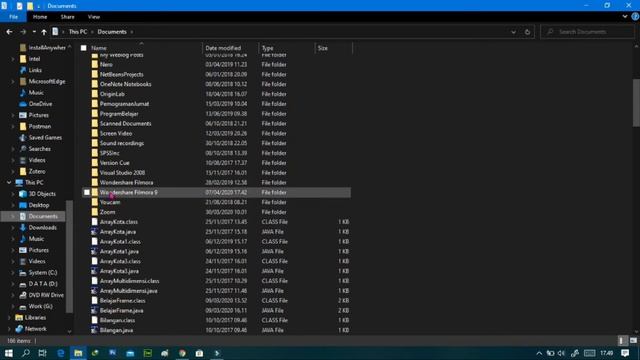Open Intel in the navigation pane
The height and width of the screenshot is (360, 640).
pyautogui.click(x=34, y=59)
